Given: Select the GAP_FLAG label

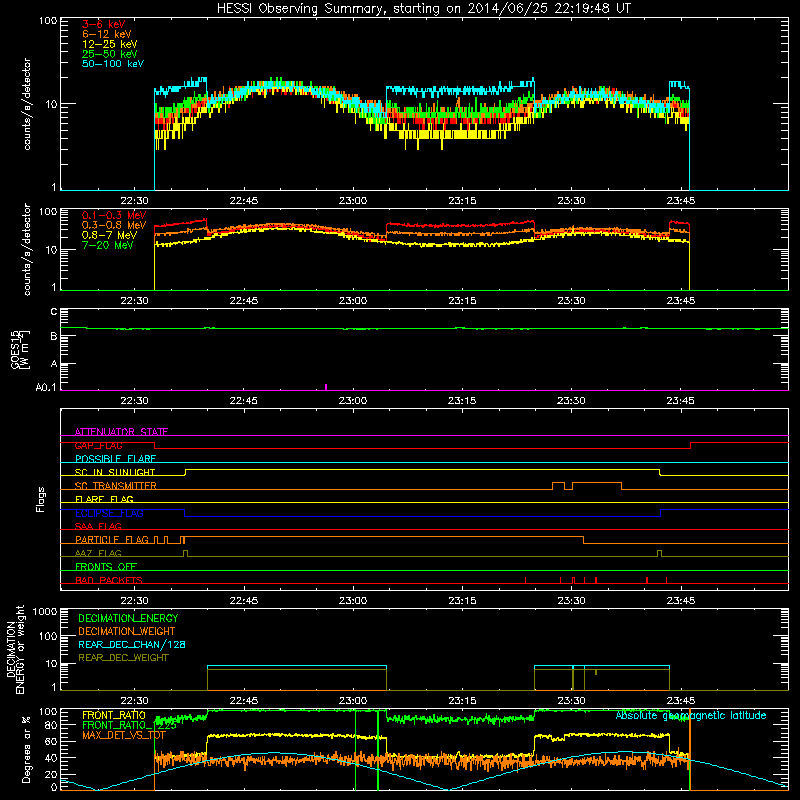Looking at the screenshot, I should coord(98,445).
